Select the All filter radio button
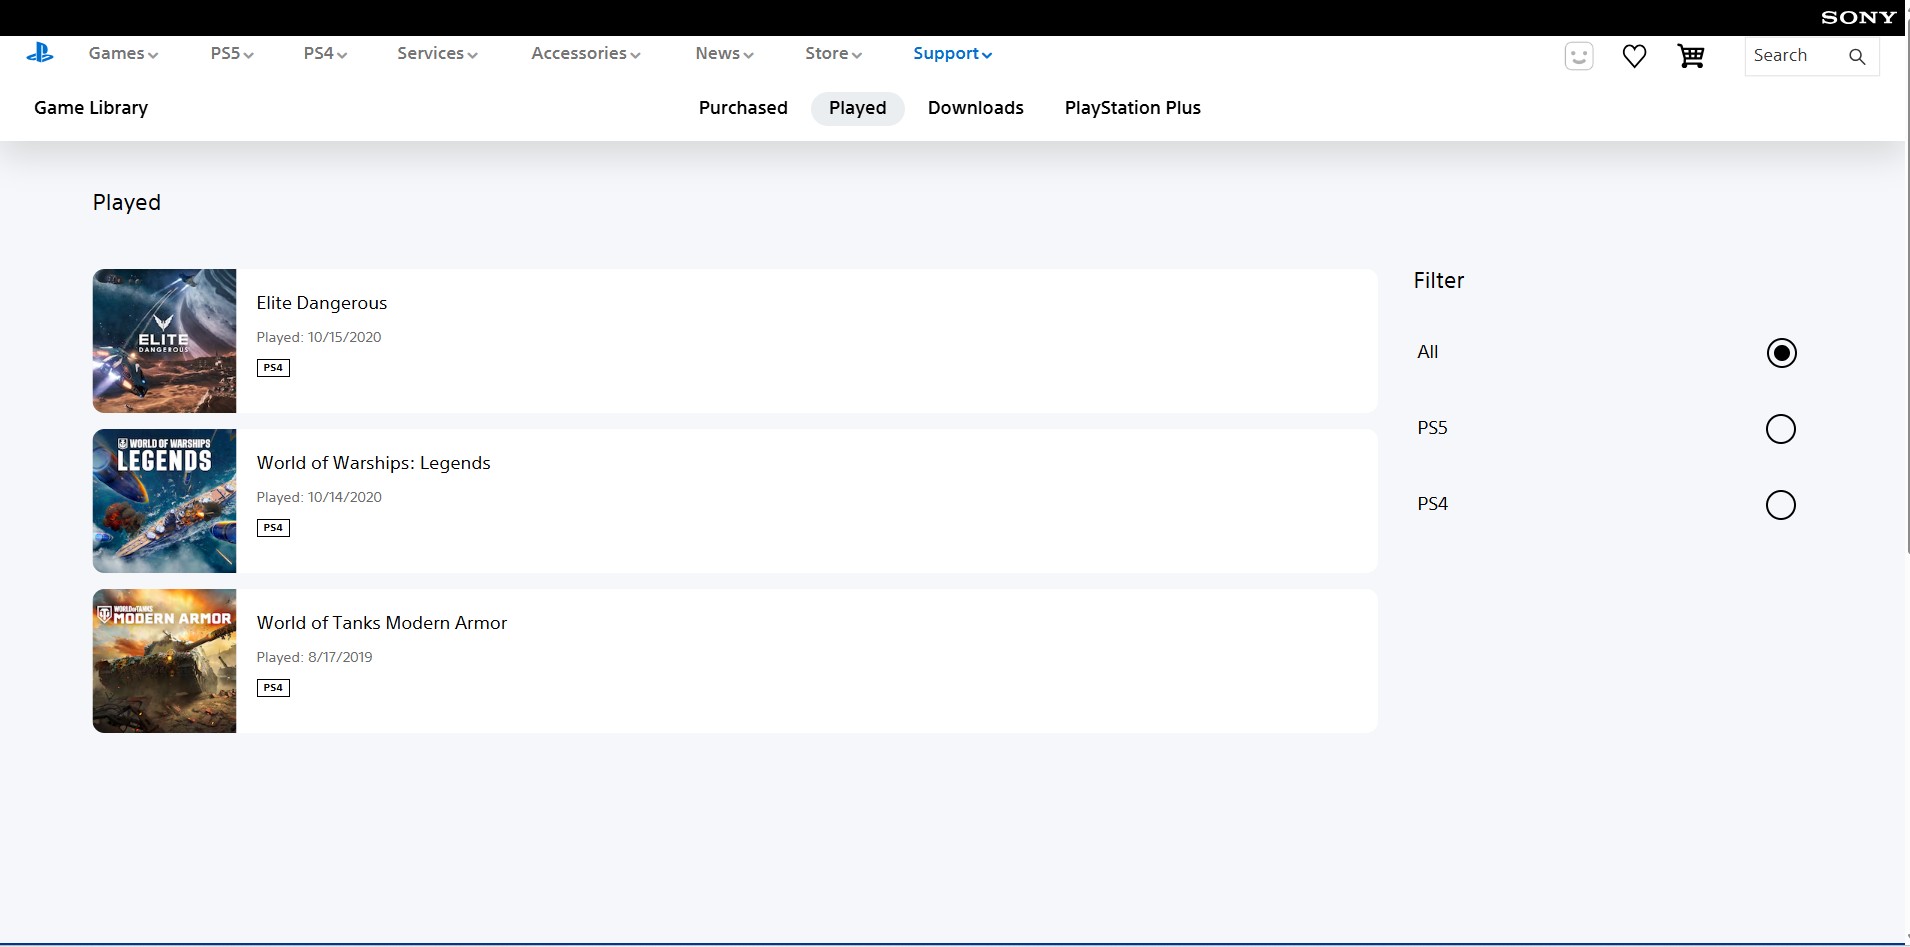Image resolution: width=1910 pixels, height=947 pixels. click(1781, 353)
